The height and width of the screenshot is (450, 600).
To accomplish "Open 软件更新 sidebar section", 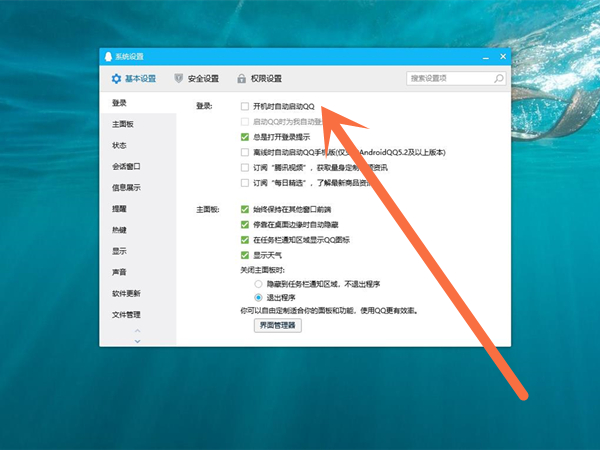I will [x=138, y=293].
